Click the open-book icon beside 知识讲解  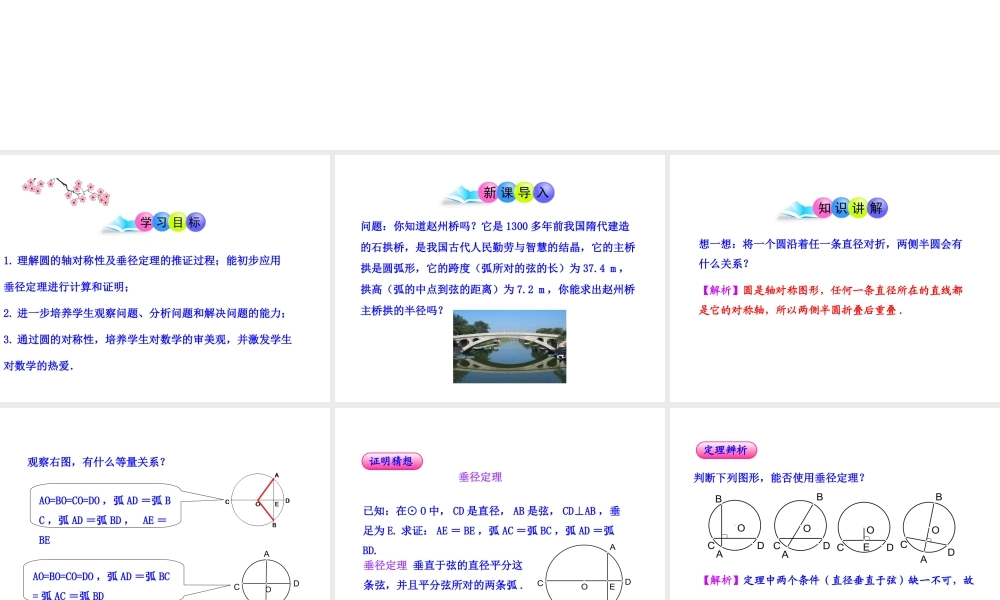[x=793, y=208]
